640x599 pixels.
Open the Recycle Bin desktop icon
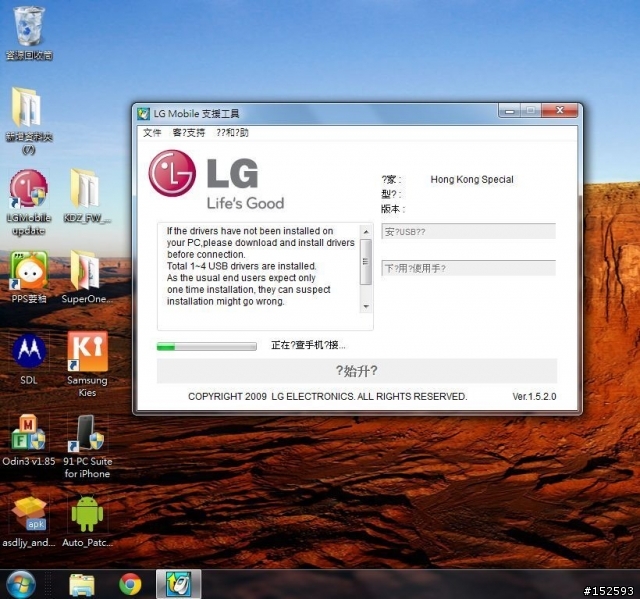[29, 27]
